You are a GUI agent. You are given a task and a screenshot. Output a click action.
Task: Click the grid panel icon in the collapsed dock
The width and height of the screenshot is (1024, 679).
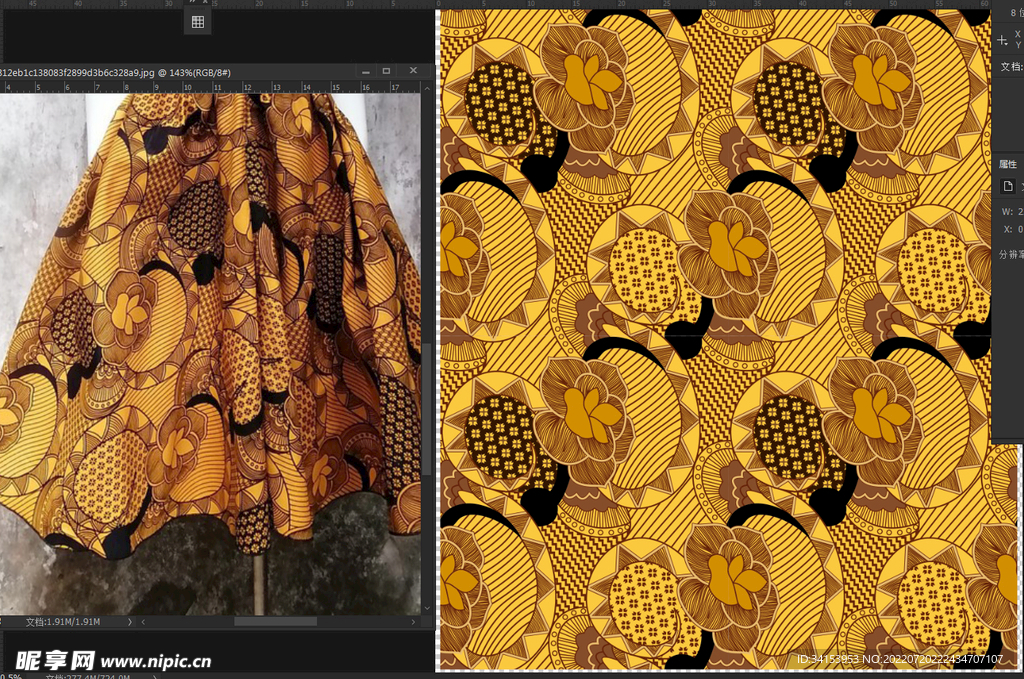tap(198, 22)
